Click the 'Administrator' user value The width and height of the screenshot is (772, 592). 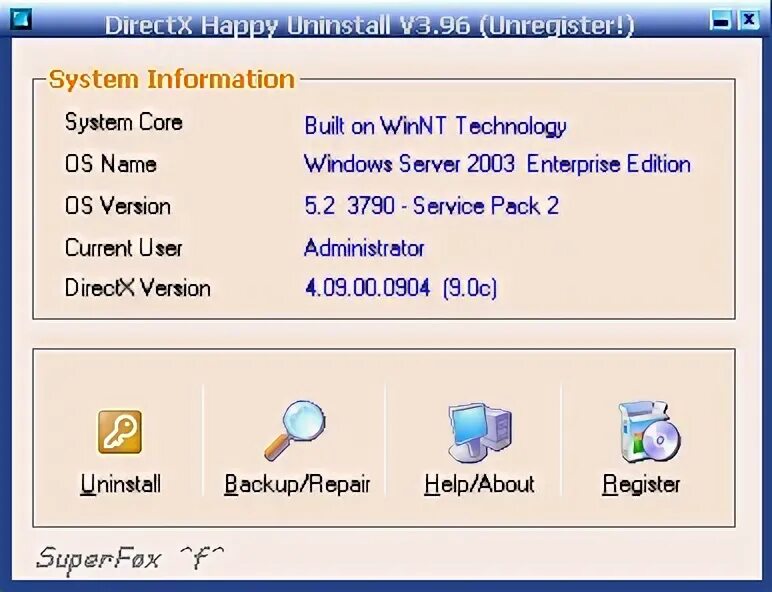point(364,248)
